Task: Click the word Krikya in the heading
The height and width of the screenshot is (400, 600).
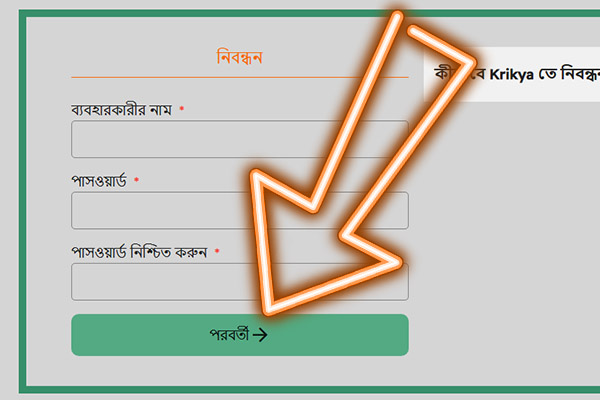Action: 511,74
